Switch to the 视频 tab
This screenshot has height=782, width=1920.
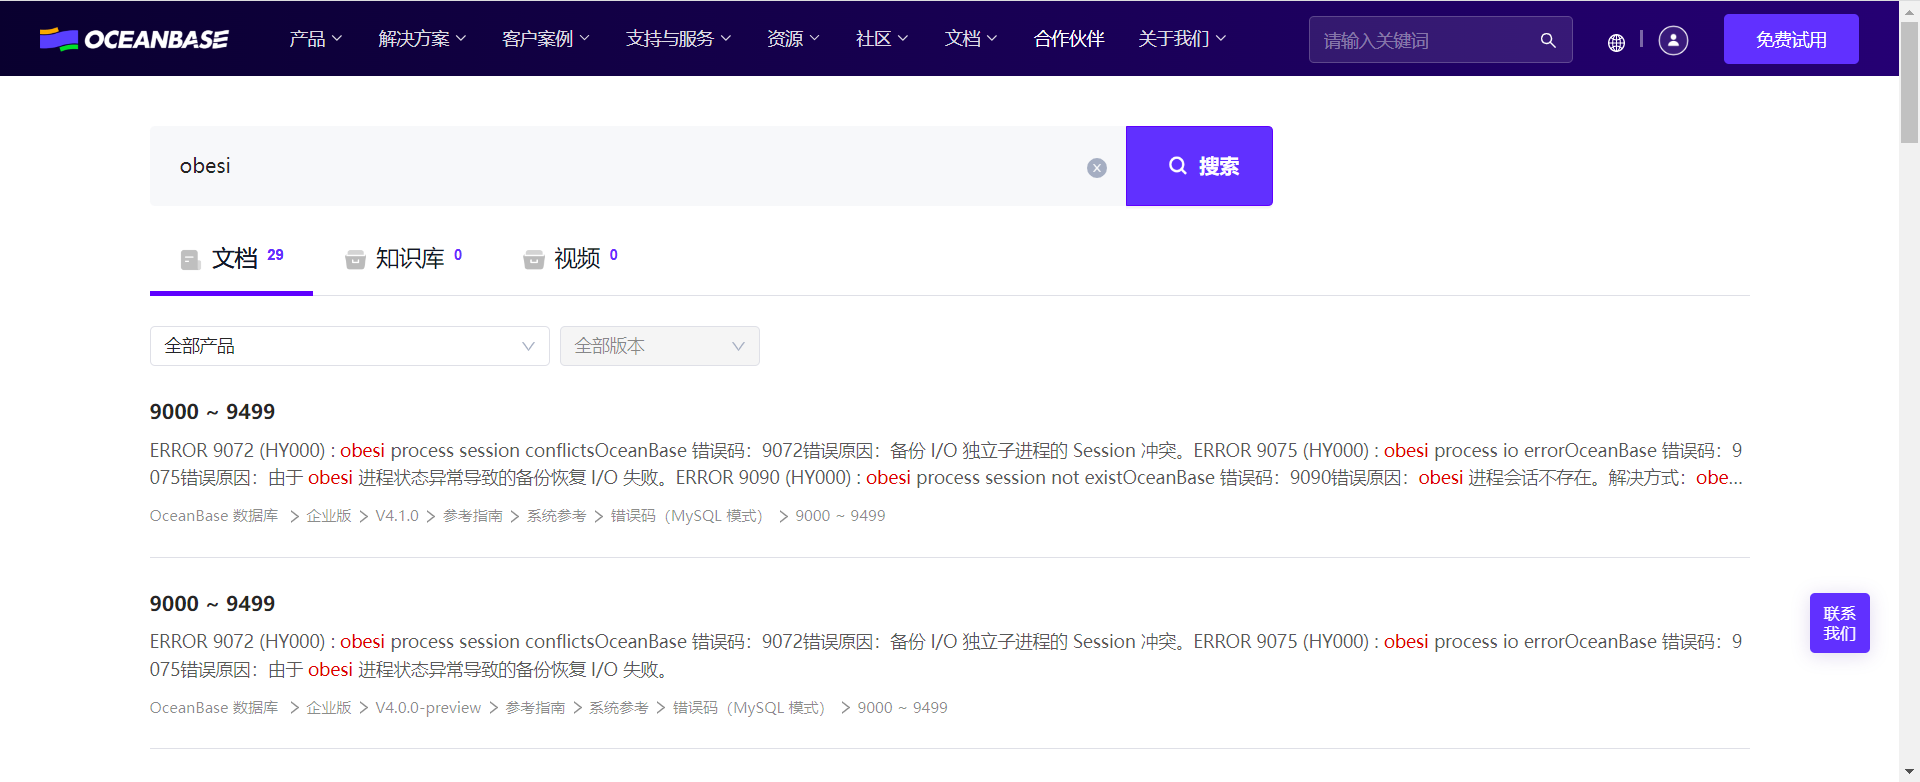tap(570, 259)
